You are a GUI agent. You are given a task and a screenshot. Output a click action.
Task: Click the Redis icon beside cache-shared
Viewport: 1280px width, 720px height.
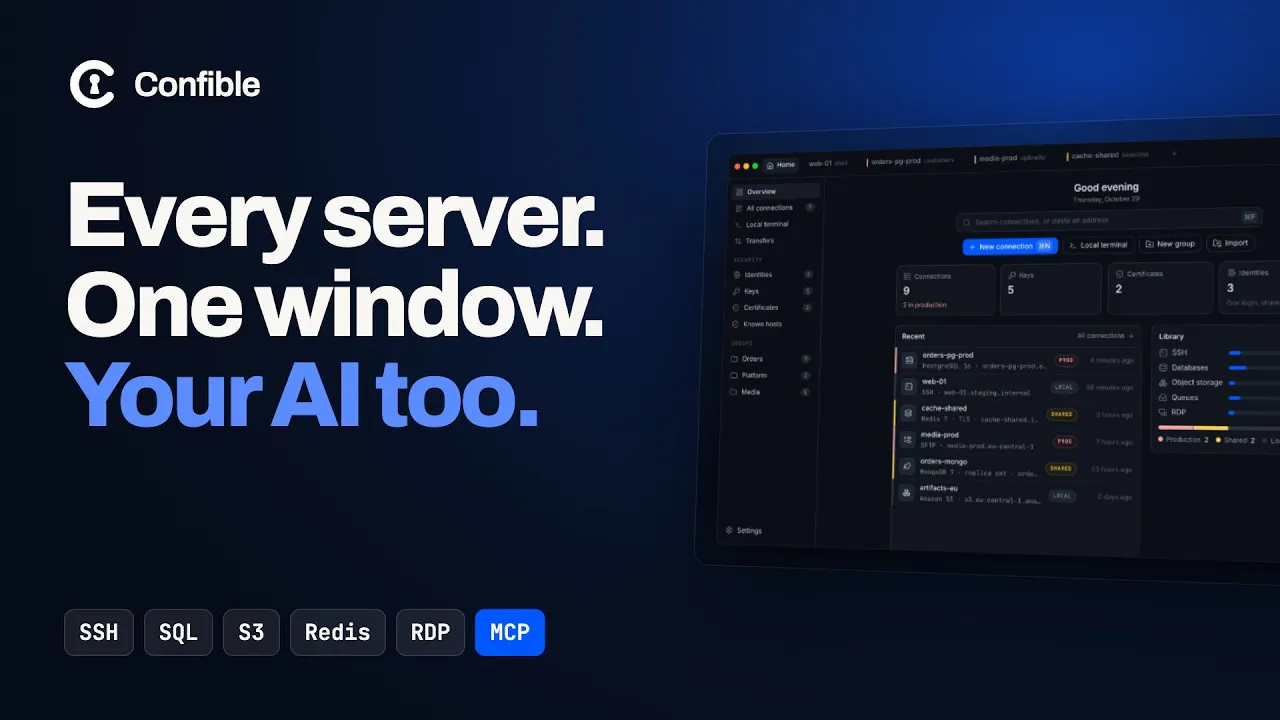coord(908,412)
